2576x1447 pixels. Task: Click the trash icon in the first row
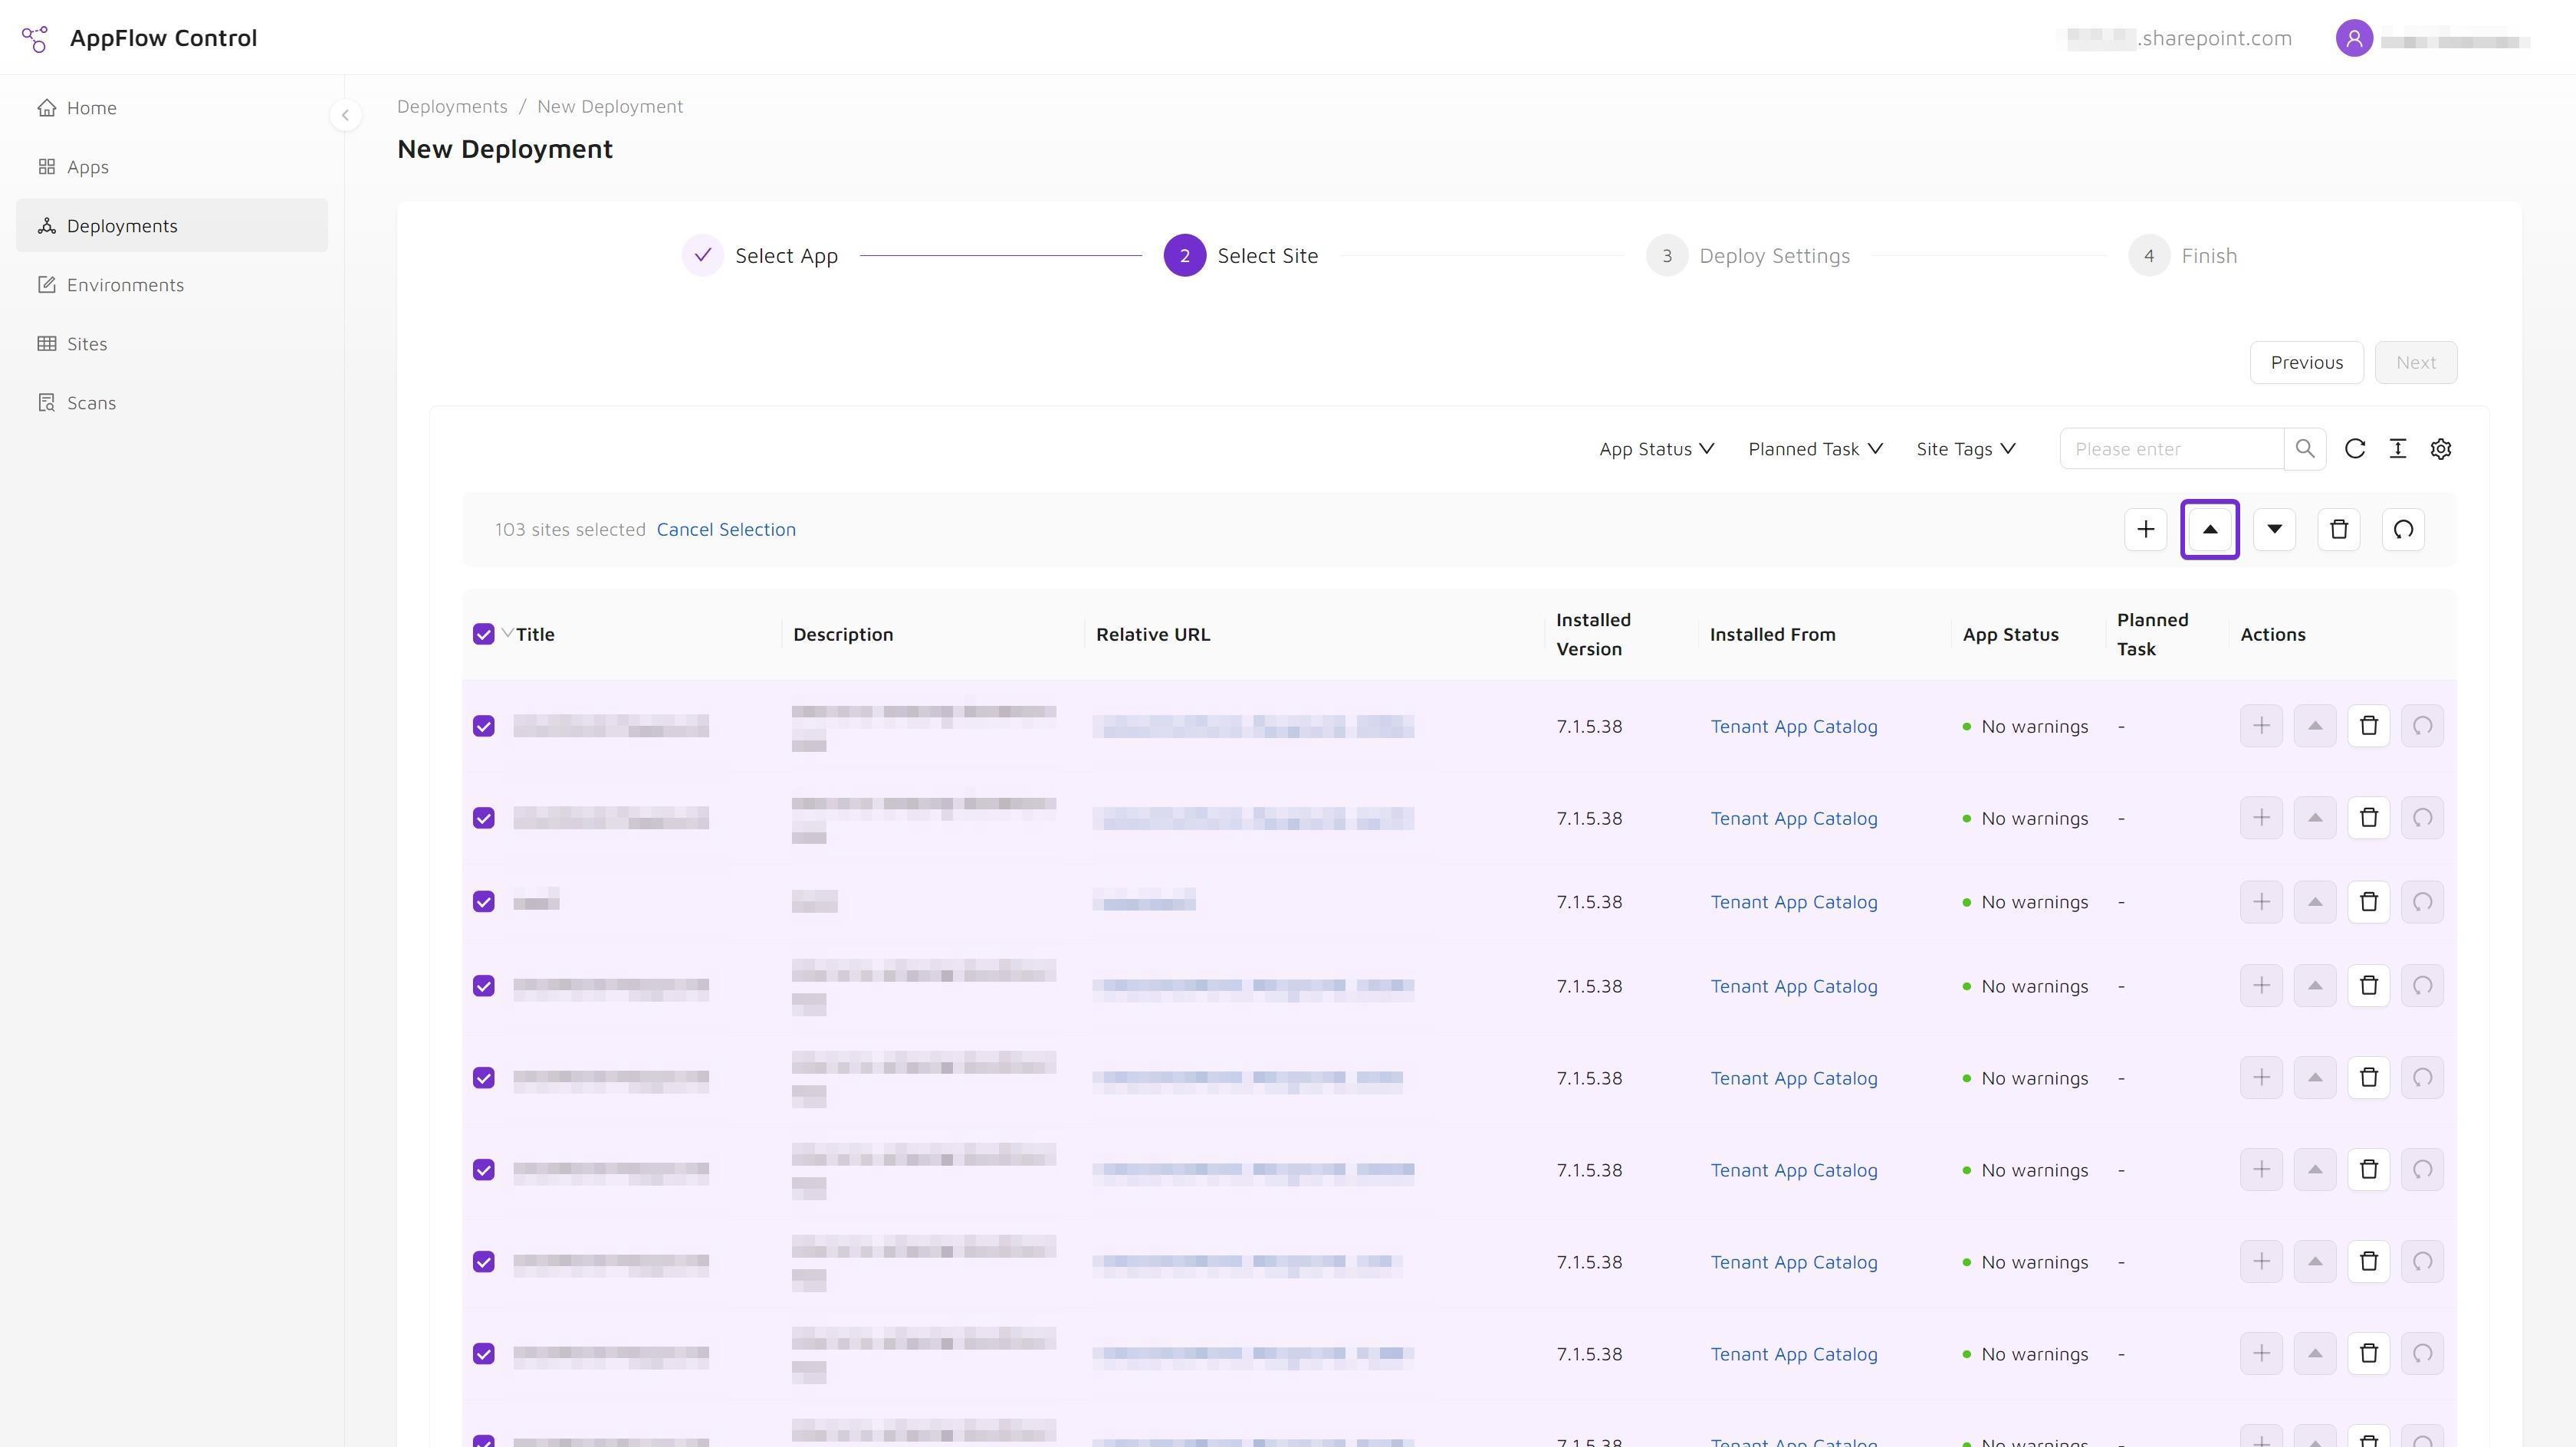(2369, 726)
